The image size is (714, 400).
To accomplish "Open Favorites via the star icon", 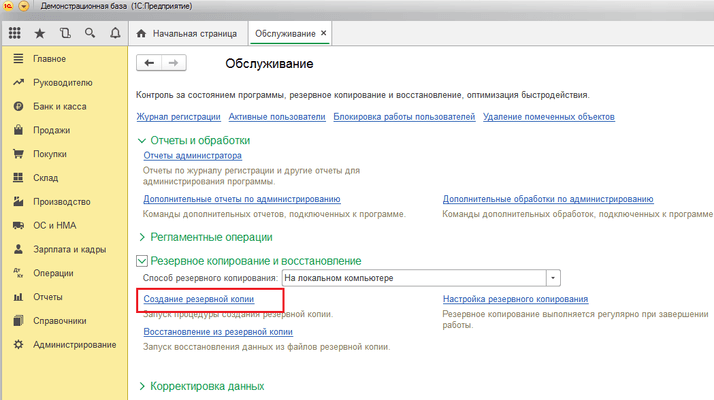I will 40,33.
